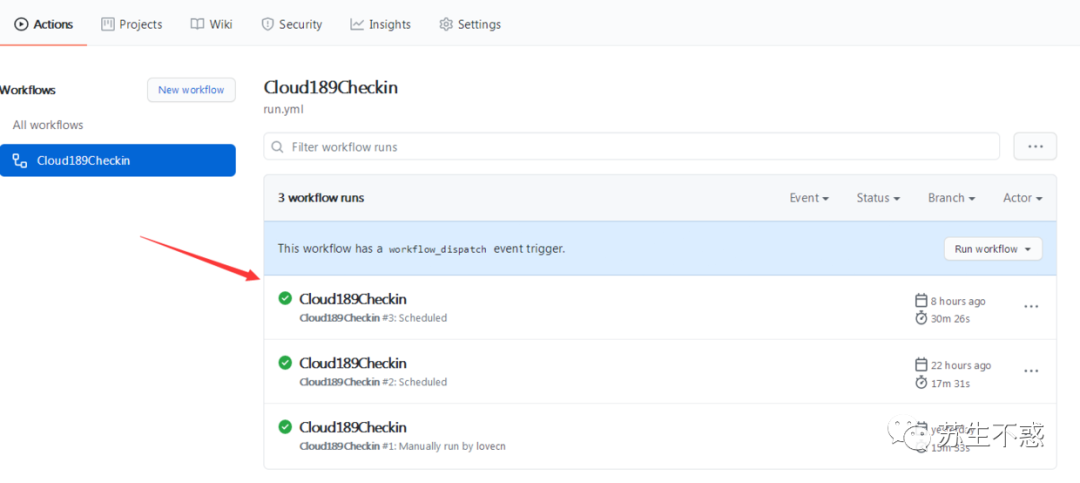
Task: Click the calendar icon beside 8 hours ago
Action: (x=921, y=300)
